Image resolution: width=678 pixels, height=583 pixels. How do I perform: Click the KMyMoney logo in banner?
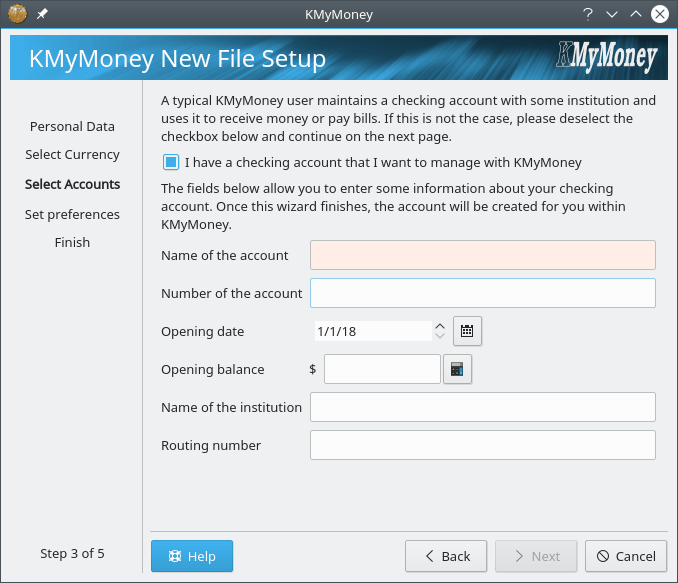coord(607,59)
